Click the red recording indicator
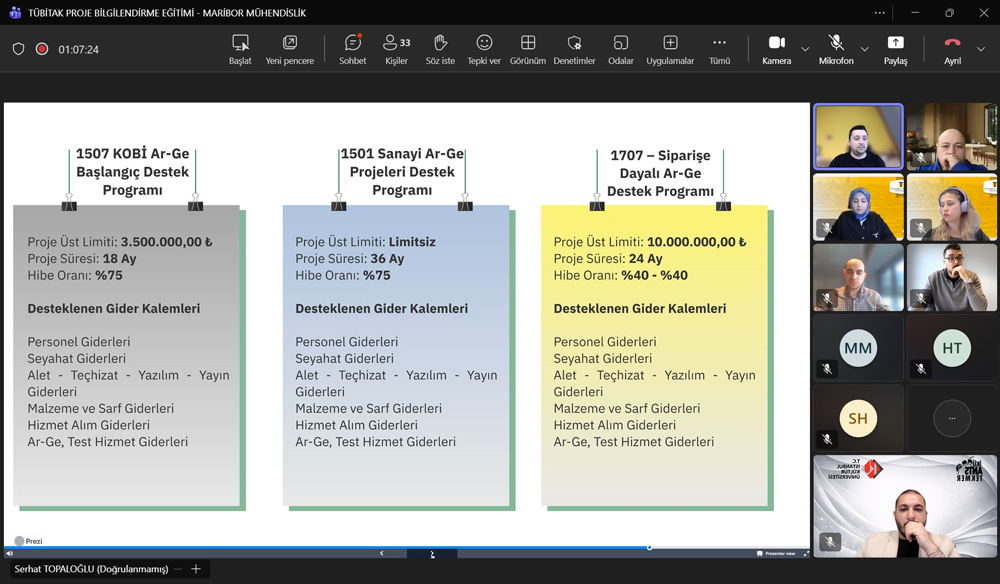Image resolution: width=1000 pixels, height=584 pixels. tap(42, 49)
